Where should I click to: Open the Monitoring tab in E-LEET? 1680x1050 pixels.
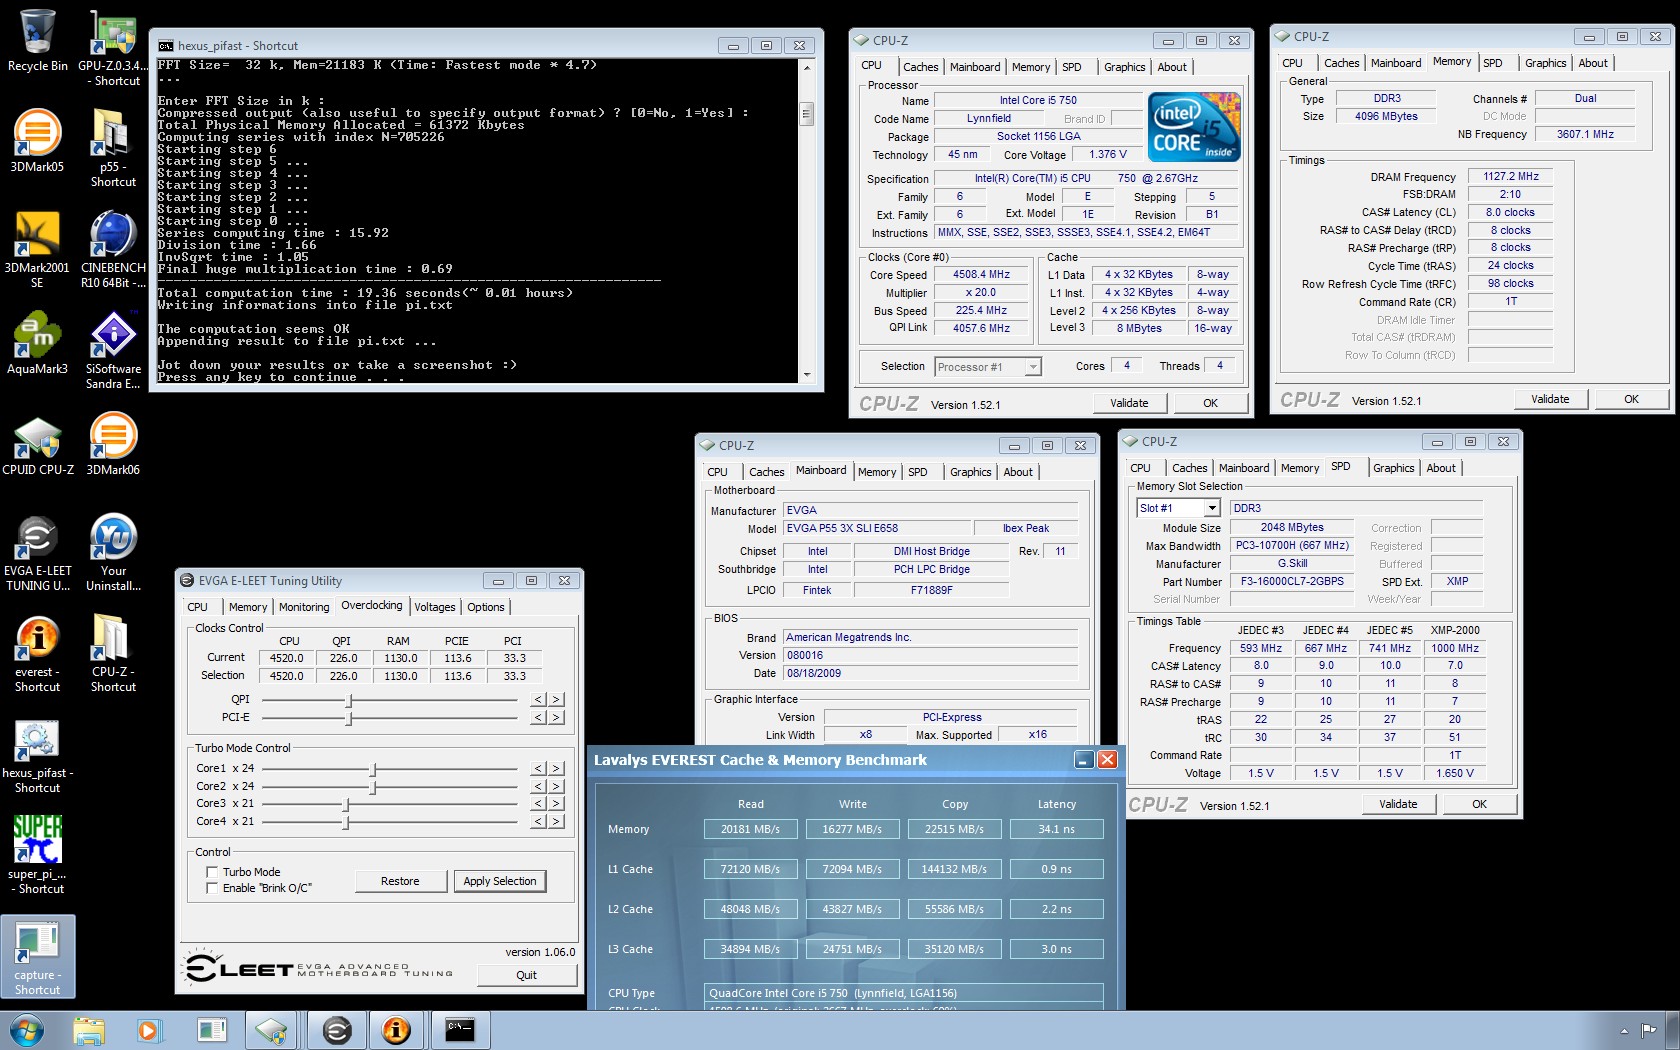304,607
